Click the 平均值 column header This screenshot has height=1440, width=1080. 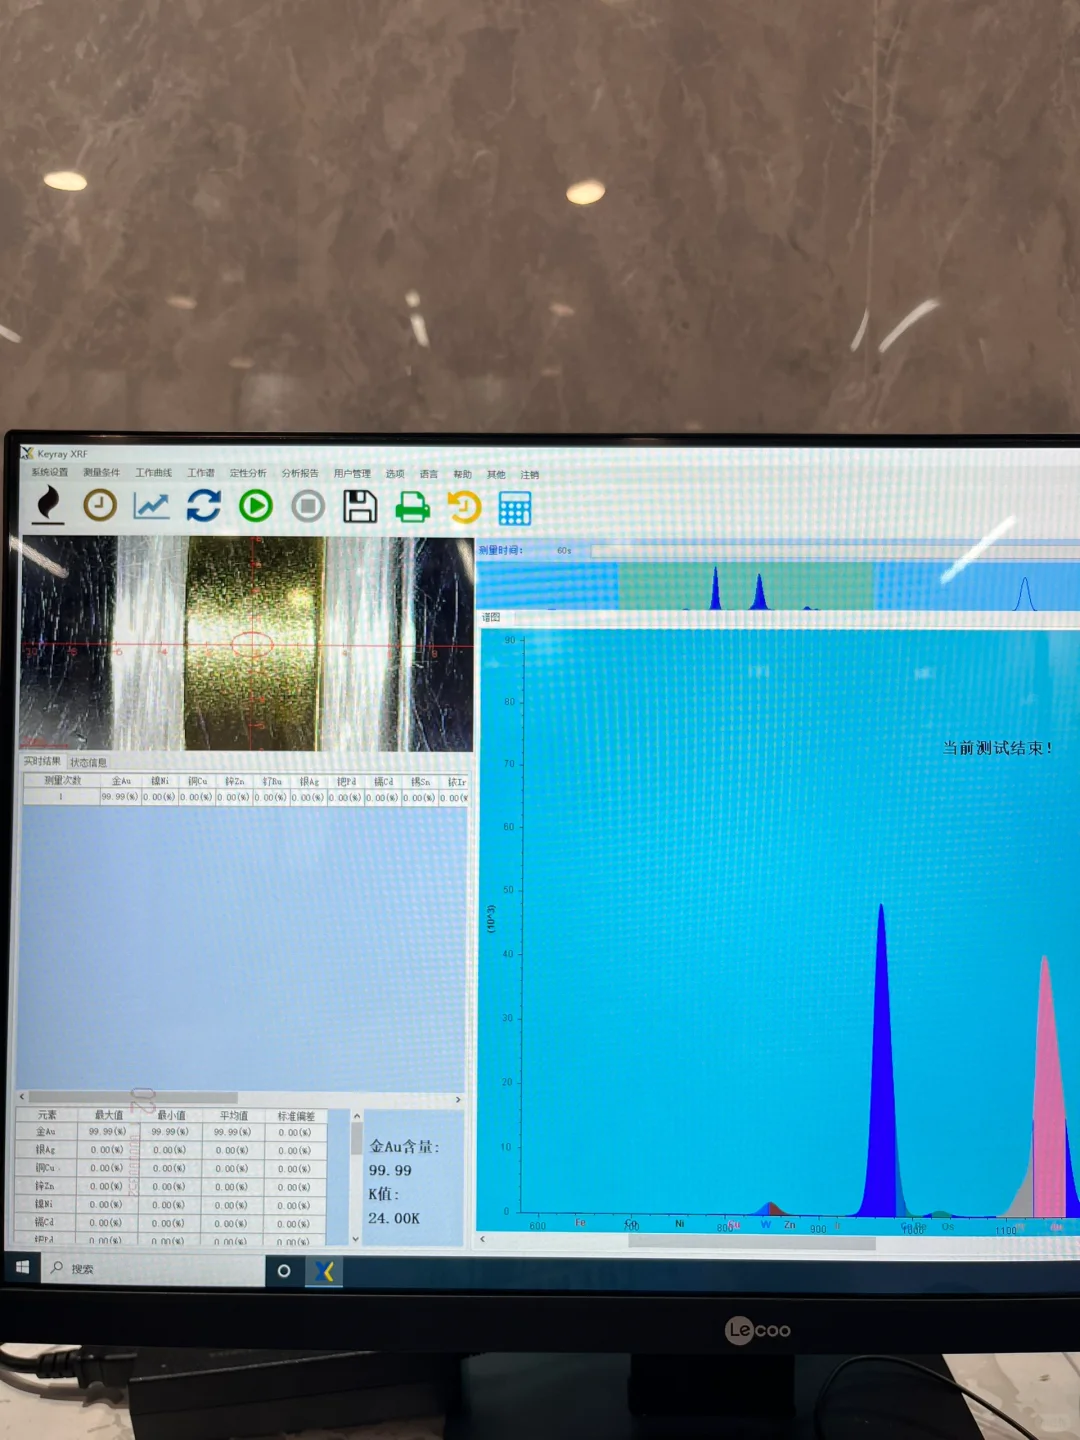(232, 1115)
